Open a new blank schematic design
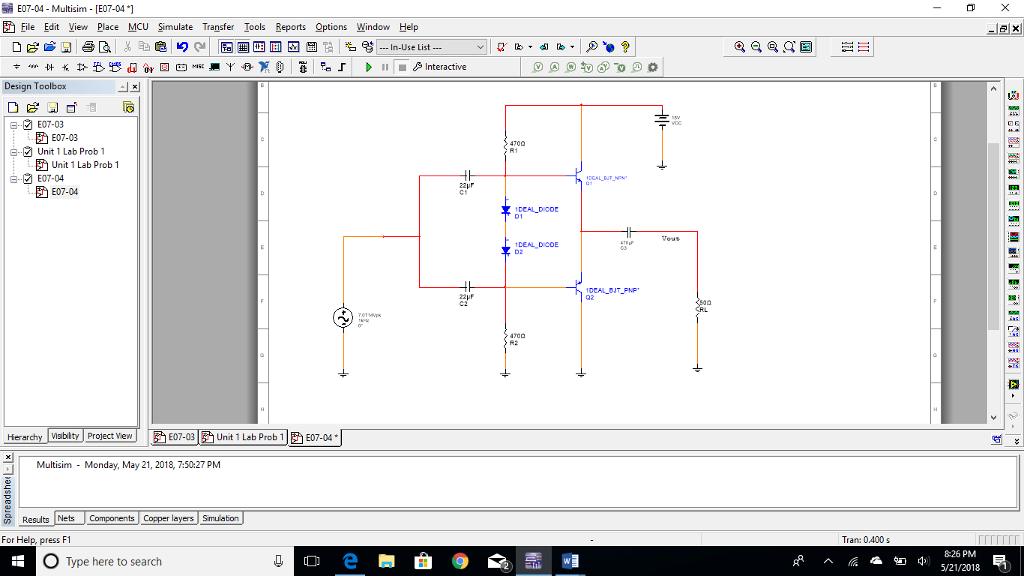Screen dimensions: 1024x576 coord(15,46)
